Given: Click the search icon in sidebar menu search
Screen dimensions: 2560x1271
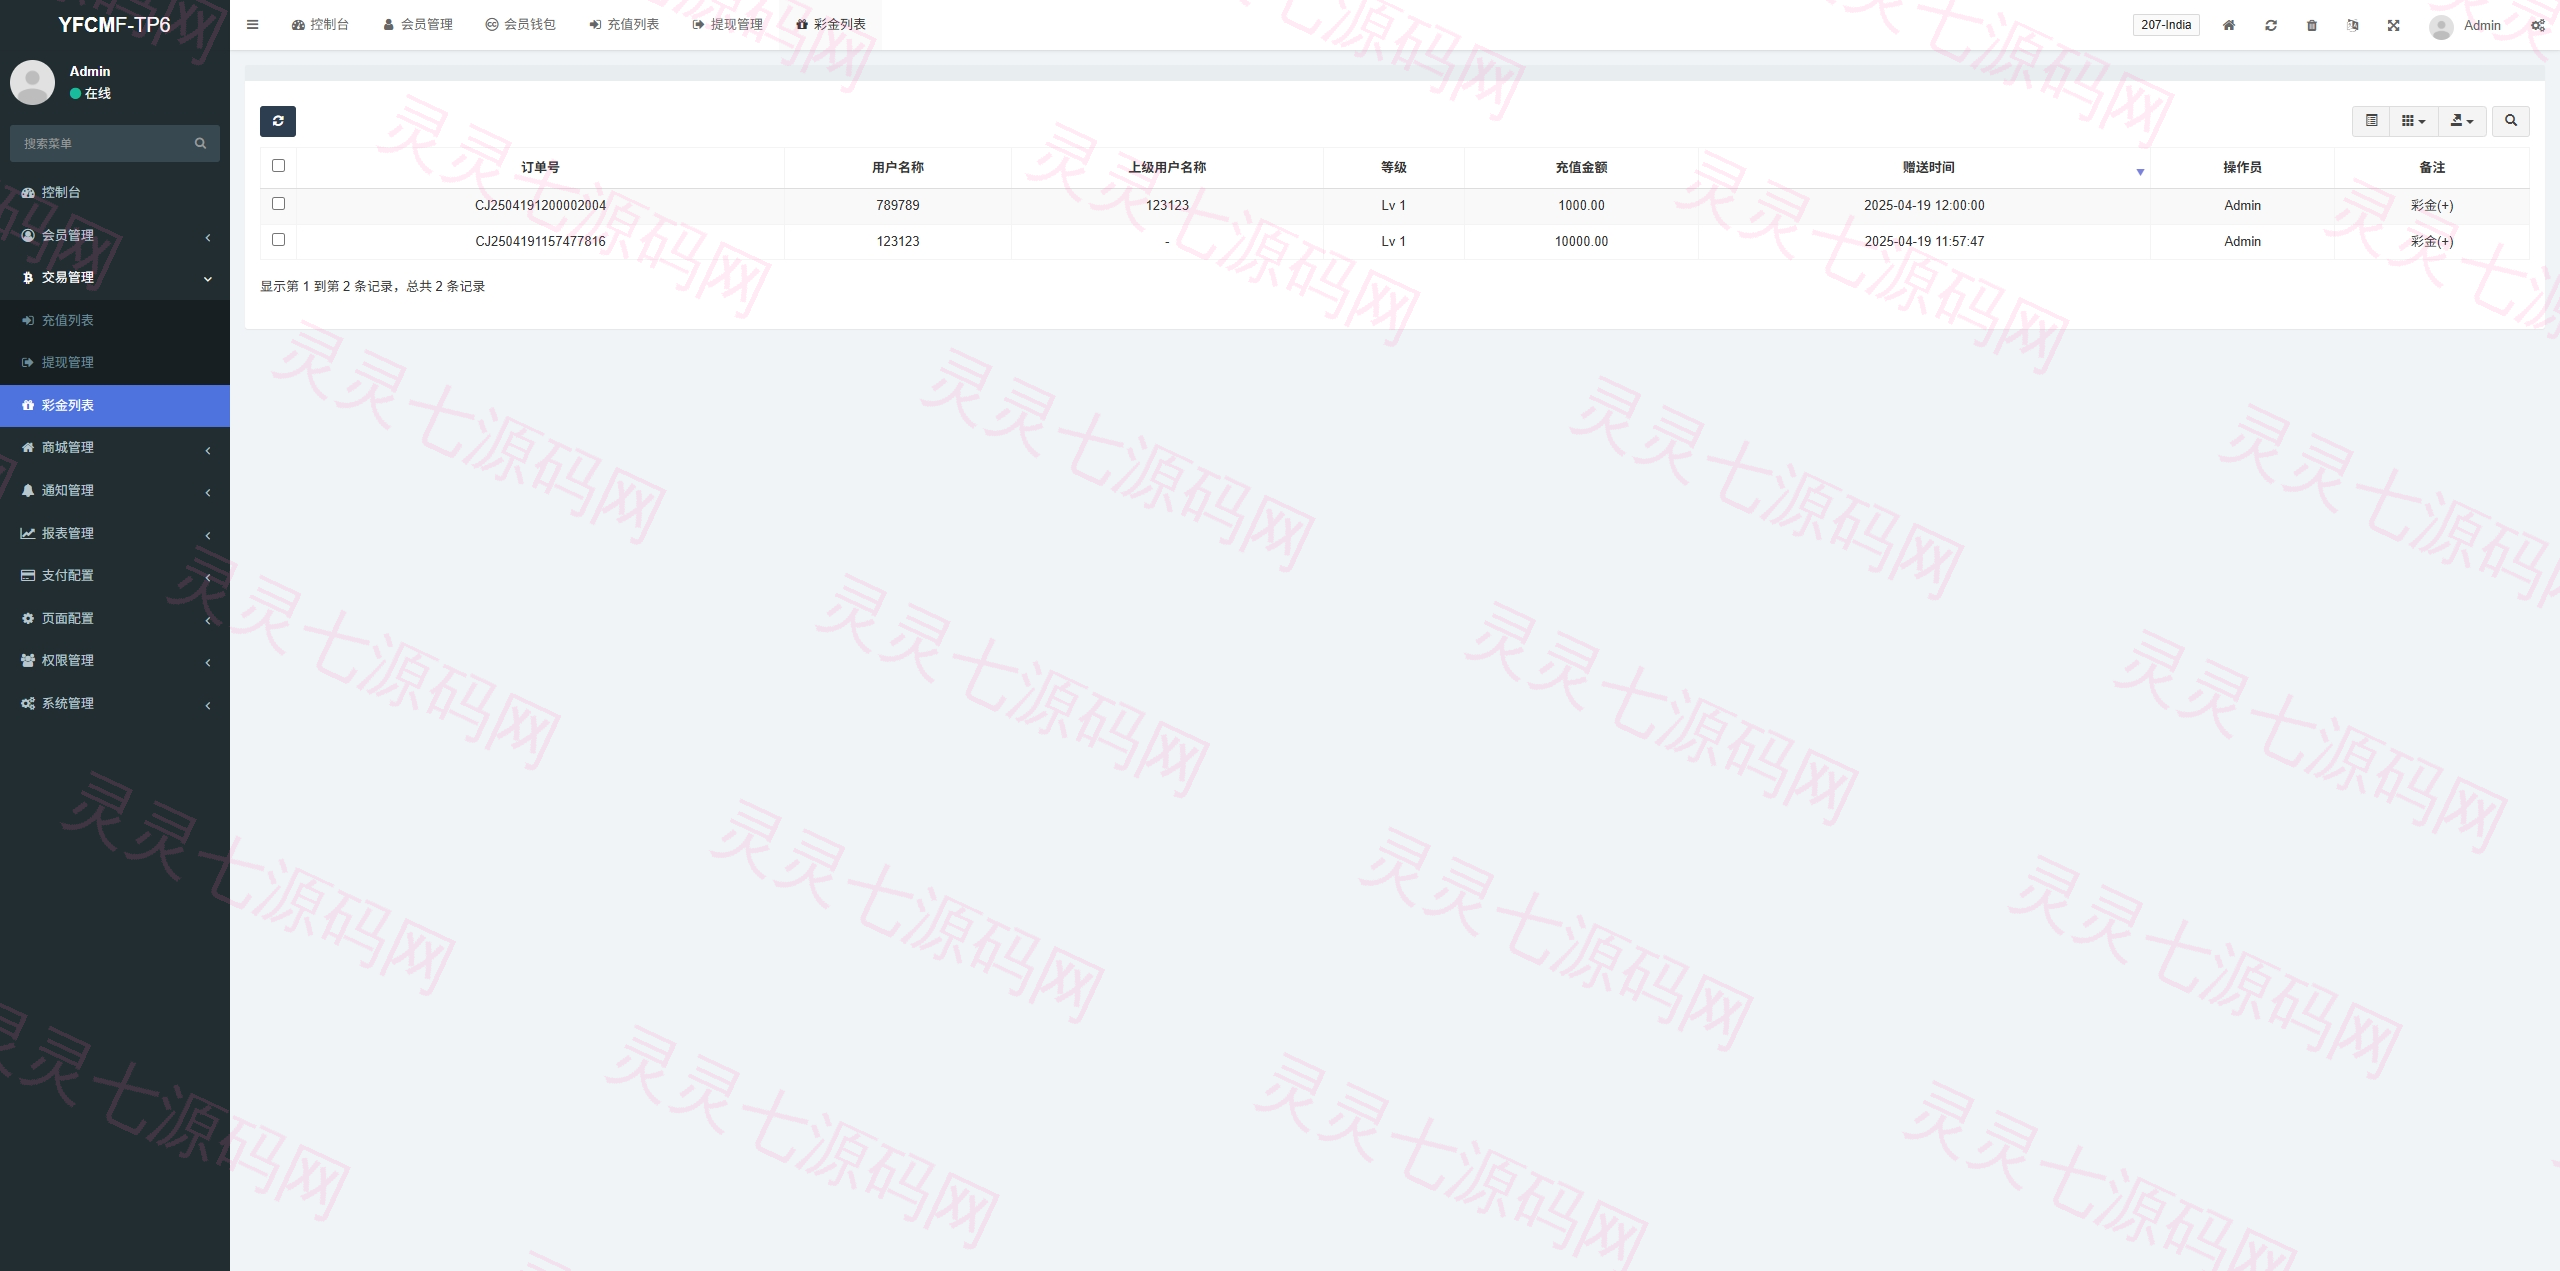Looking at the screenshot, I should click(x=200, y=143).
